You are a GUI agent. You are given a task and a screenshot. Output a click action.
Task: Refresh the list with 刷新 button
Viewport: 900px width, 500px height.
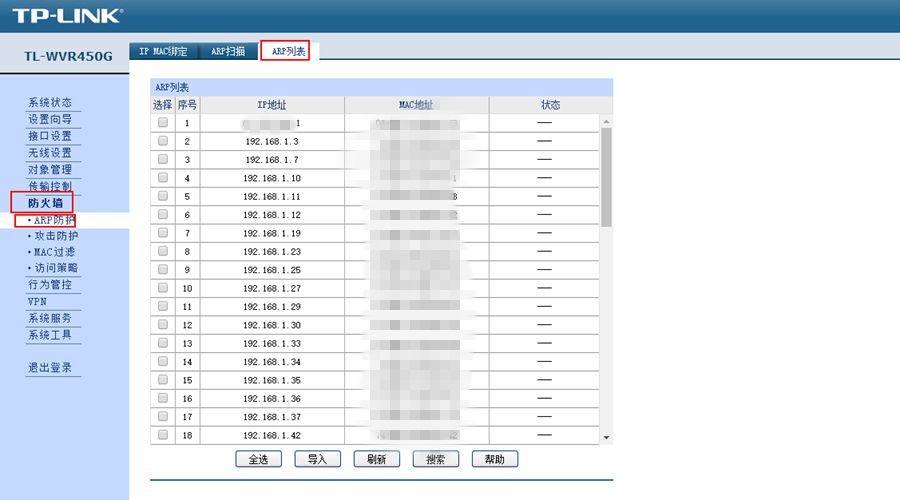[376, 459]
